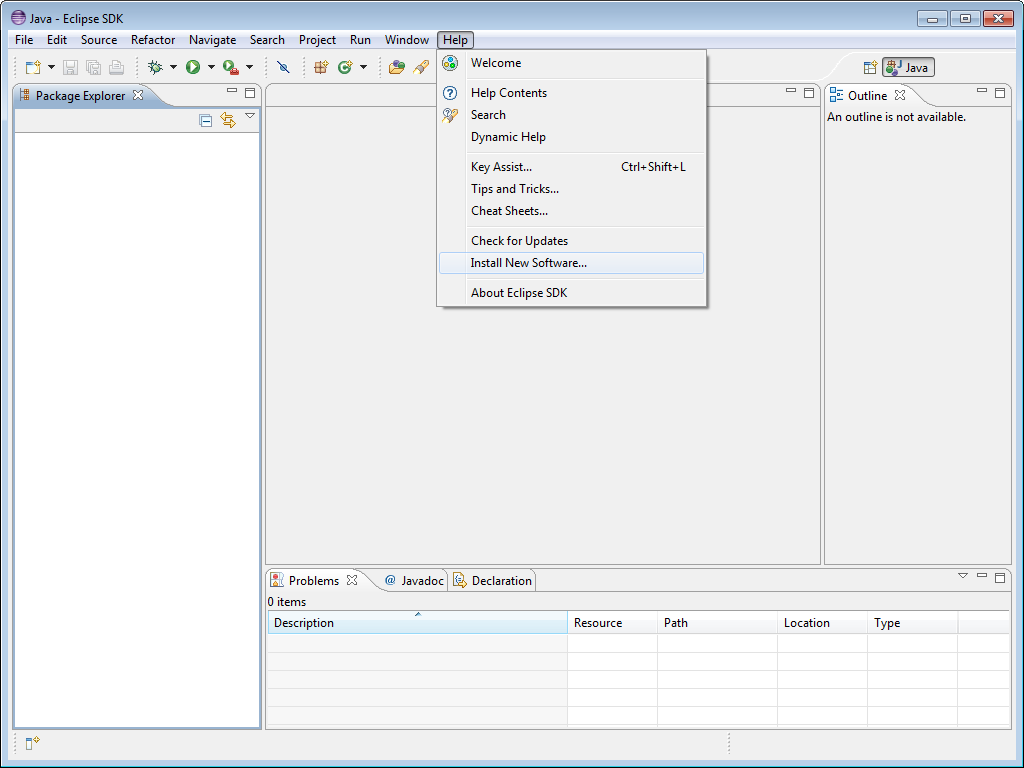Click the New Java Package icon
Viewport: 1024px width, 768px height.
321,67
